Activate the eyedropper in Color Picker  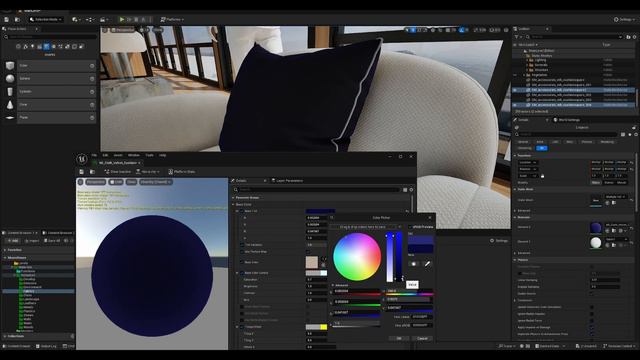427,264
